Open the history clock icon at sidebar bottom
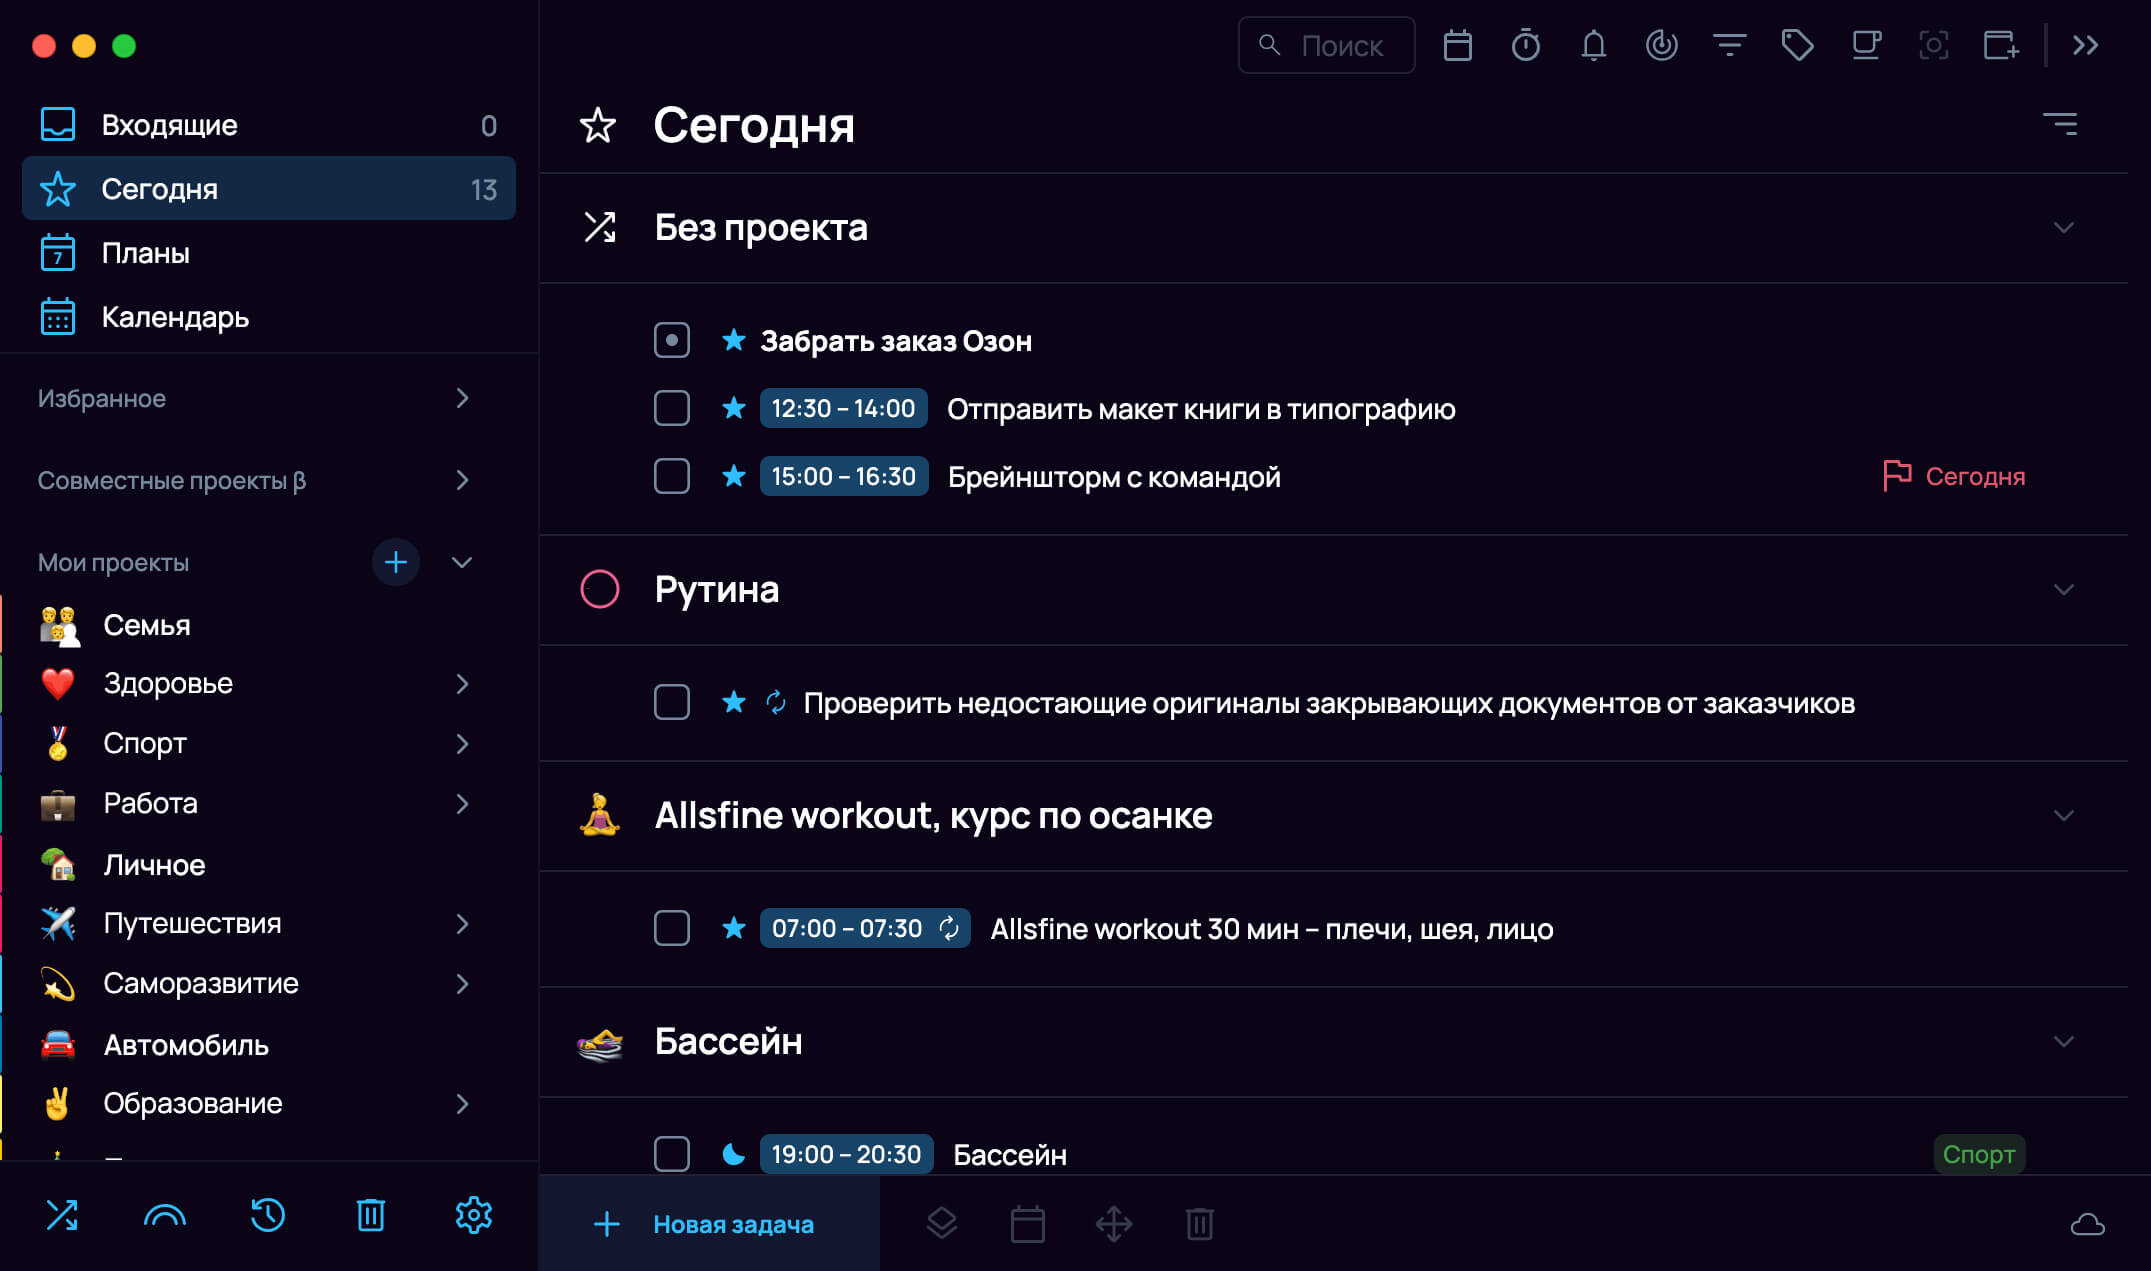2151x1271 pixels. coord(267,1215)
